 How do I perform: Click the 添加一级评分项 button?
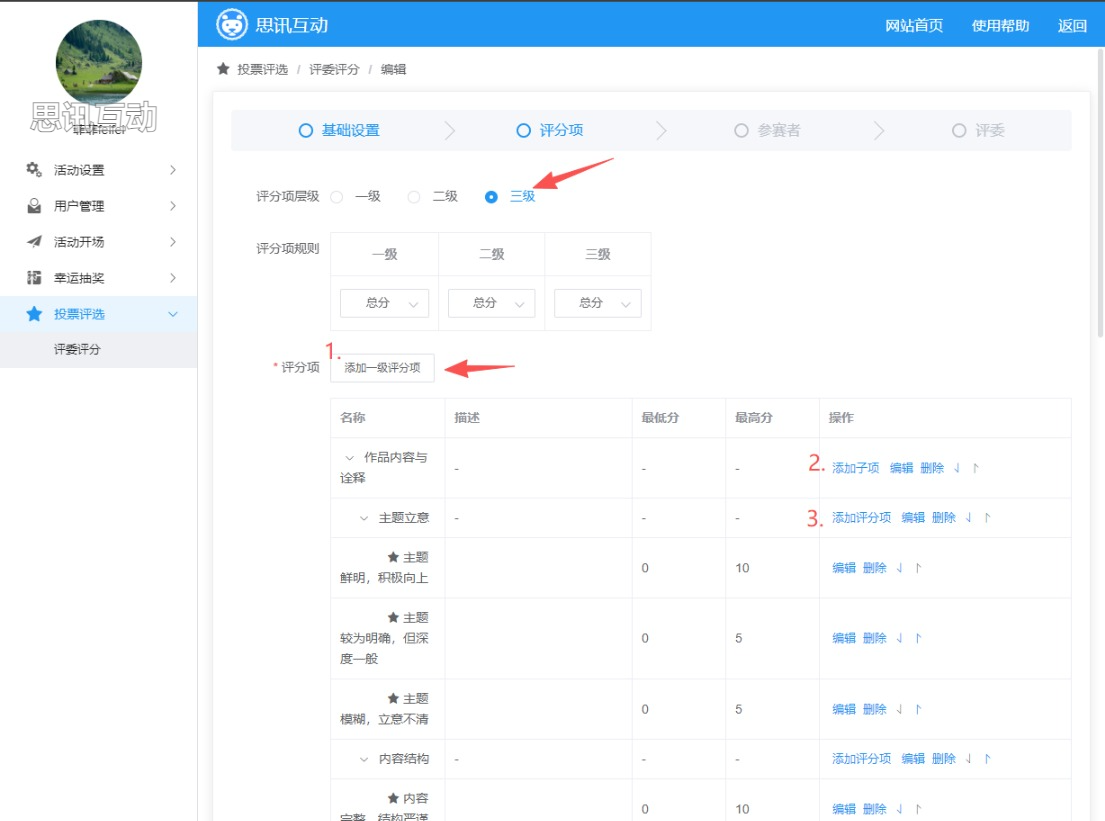coord(382,368)
